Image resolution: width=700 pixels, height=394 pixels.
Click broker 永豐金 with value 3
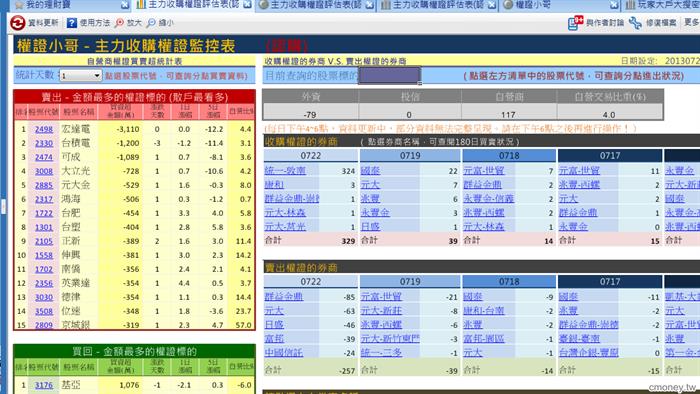pos(375,213)
